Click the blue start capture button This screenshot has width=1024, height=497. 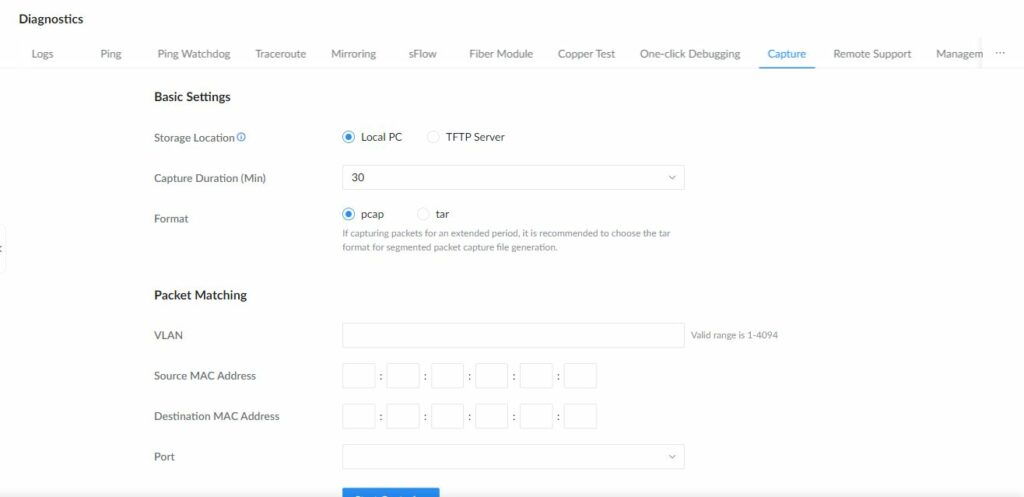(x=391, y=492)
